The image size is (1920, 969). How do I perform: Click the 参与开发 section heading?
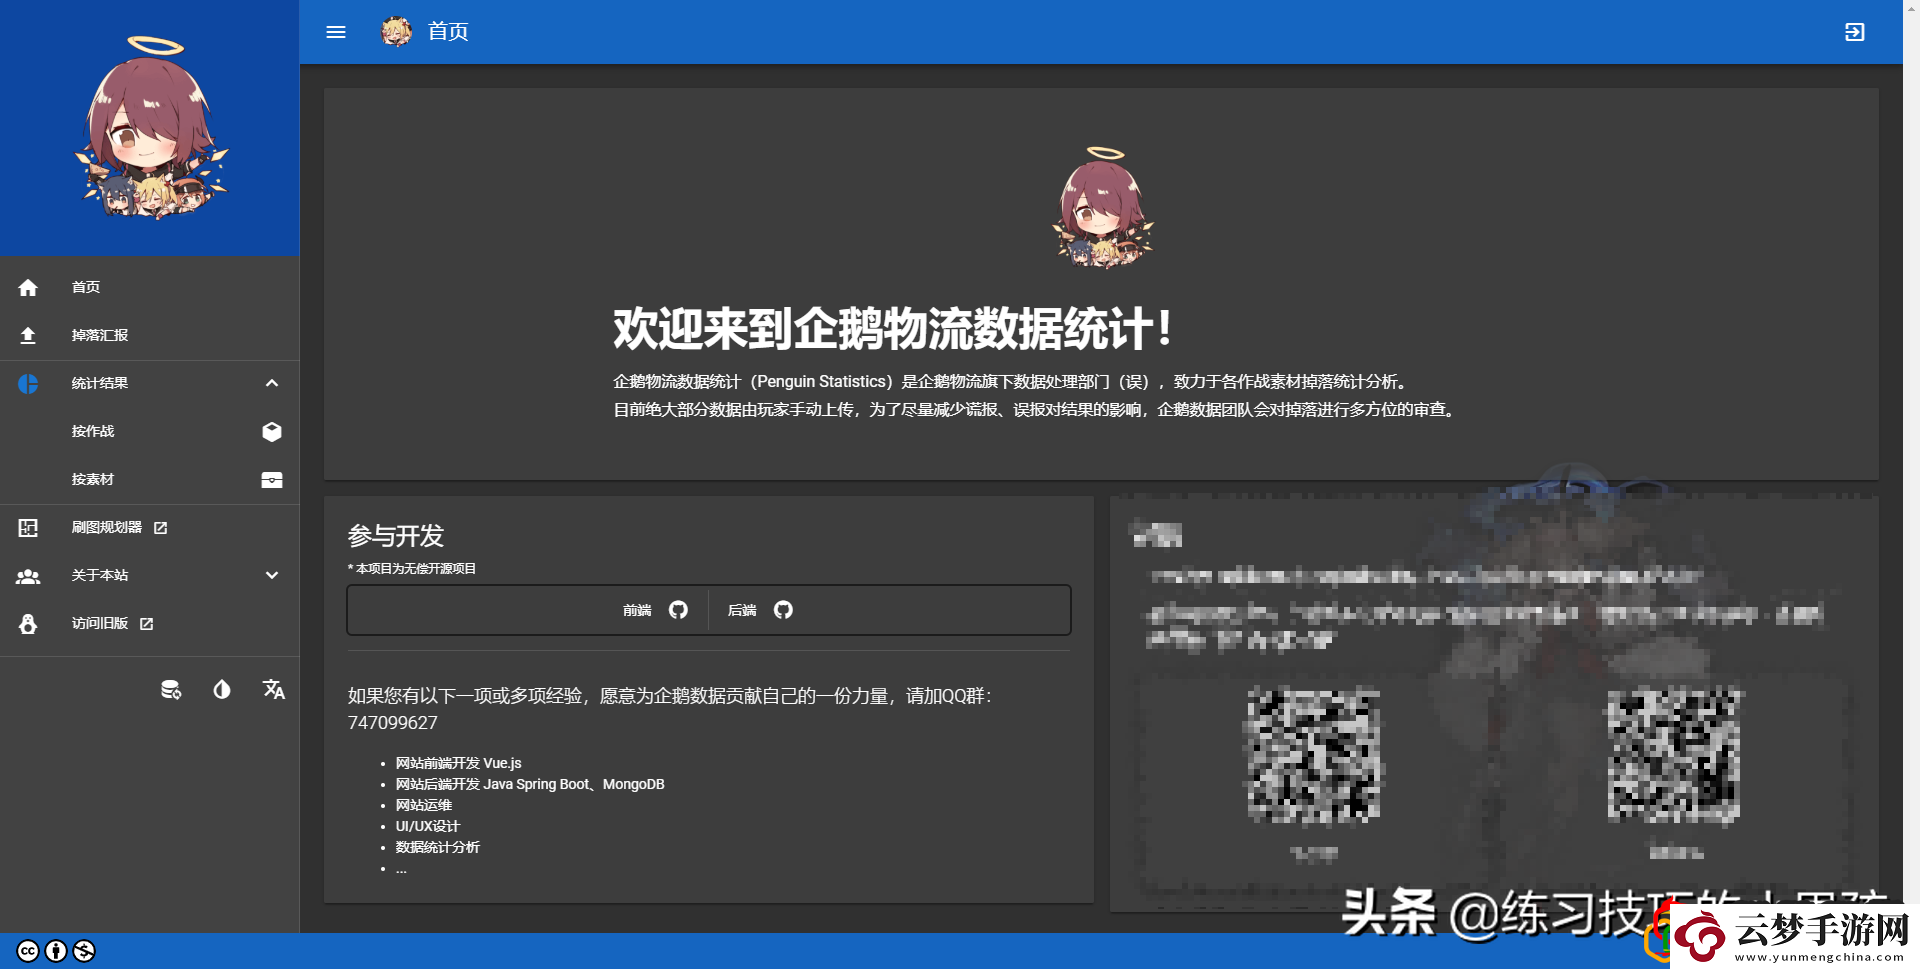point(396,536)
